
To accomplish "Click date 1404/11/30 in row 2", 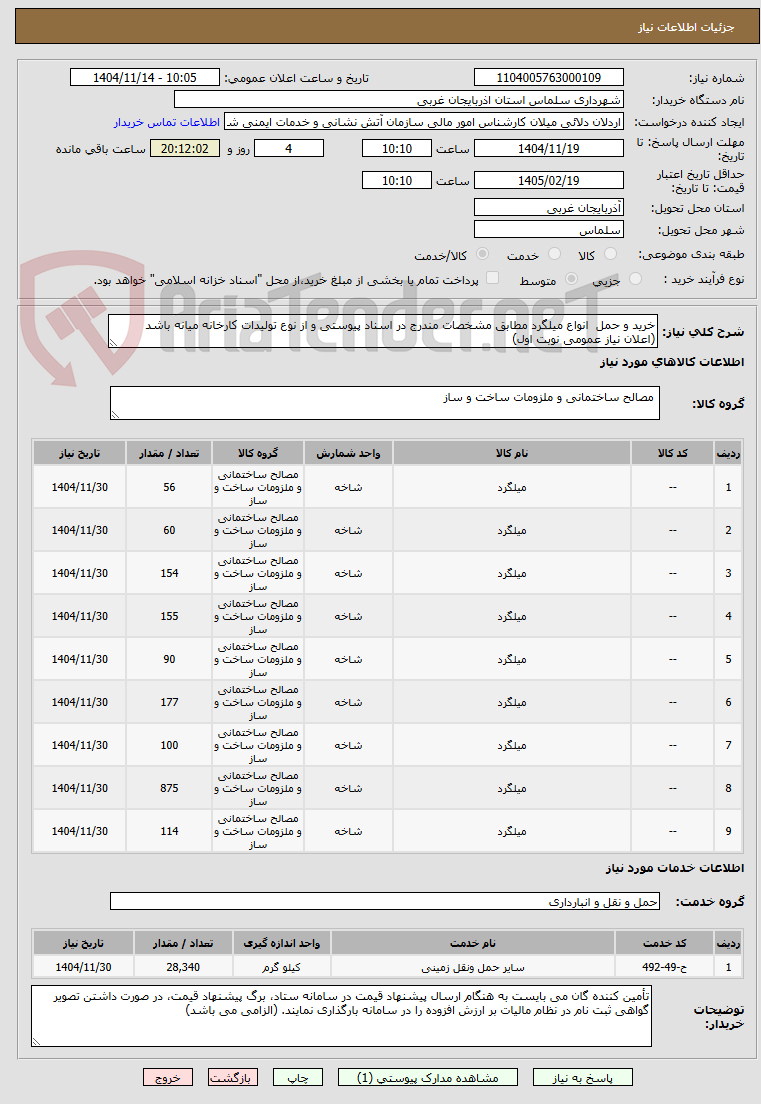I will pos(80,530).
